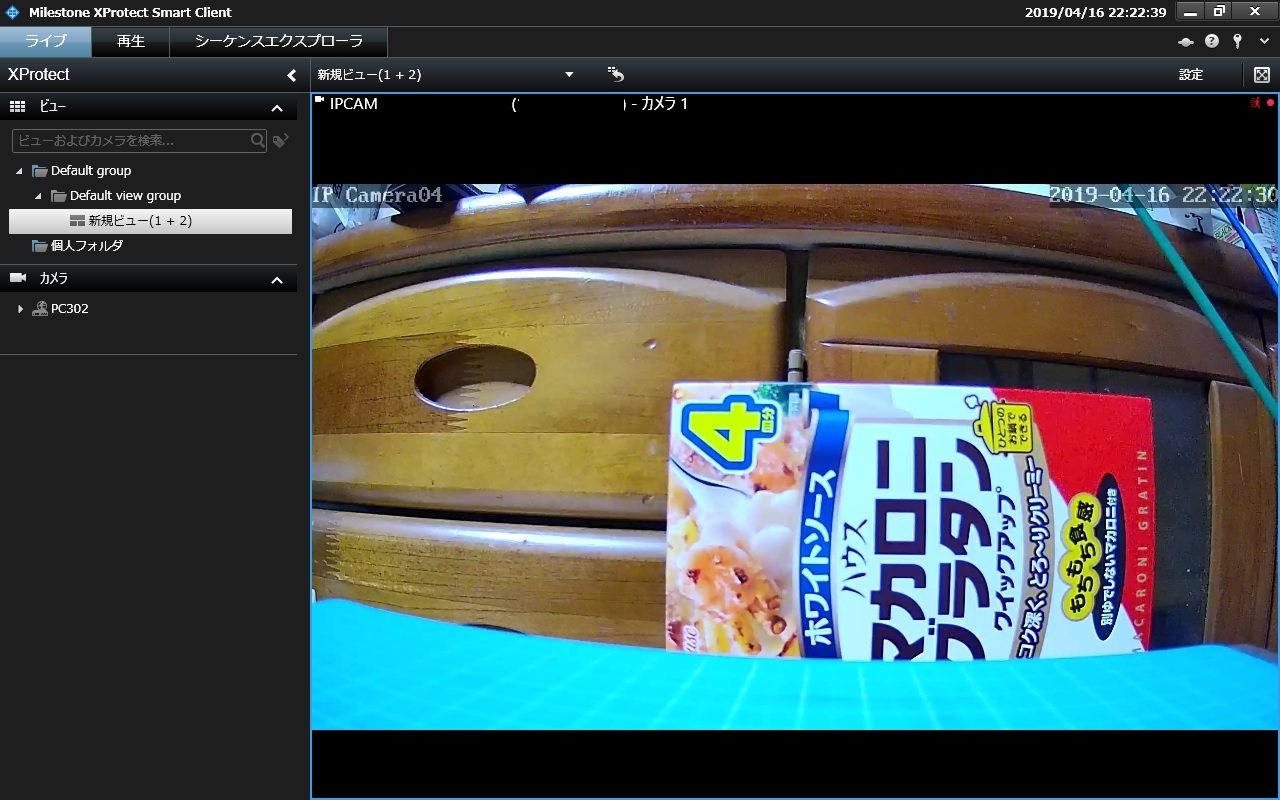Click the key (login) icon
Viewport: 1280px width, 800px height.
1237,41
